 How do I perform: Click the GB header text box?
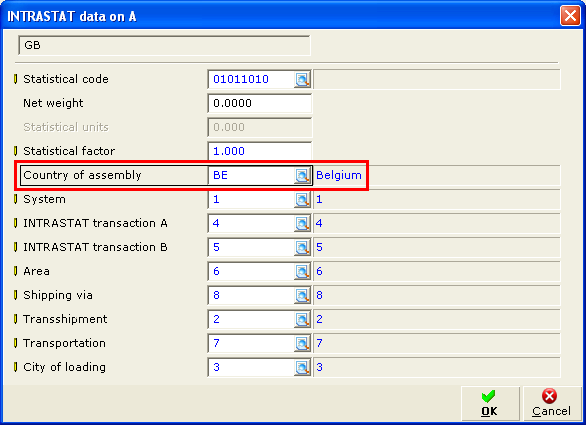point(164,46)
